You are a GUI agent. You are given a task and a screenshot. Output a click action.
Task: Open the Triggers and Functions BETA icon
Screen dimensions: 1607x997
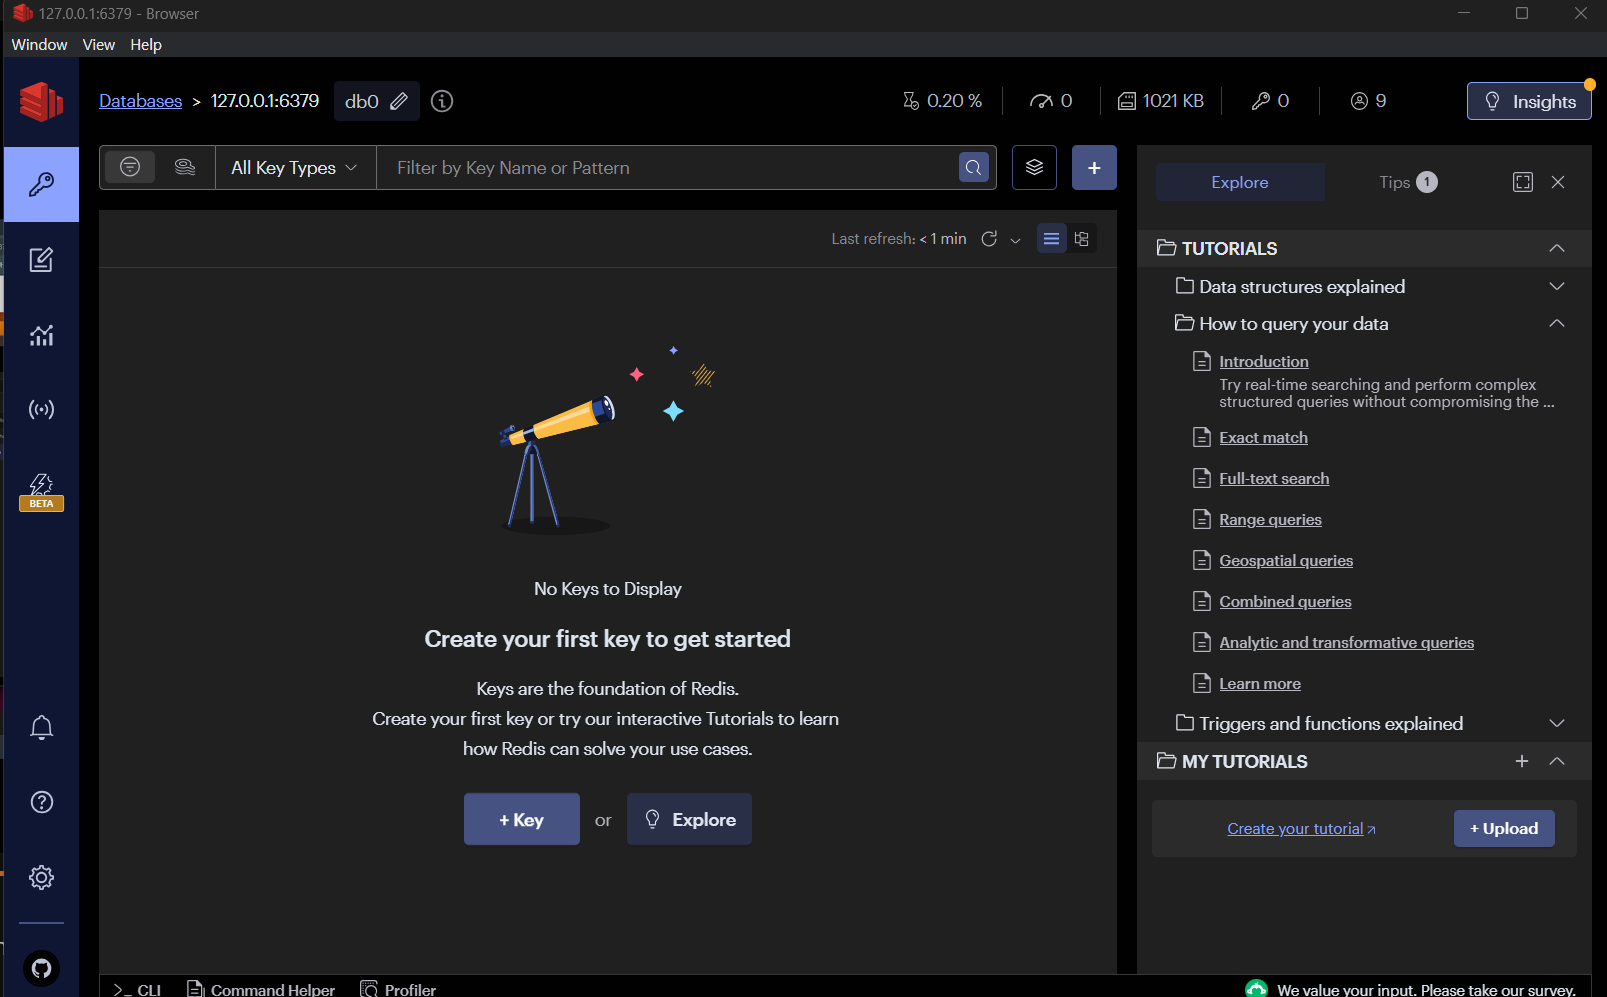click(x=41, y=491)
